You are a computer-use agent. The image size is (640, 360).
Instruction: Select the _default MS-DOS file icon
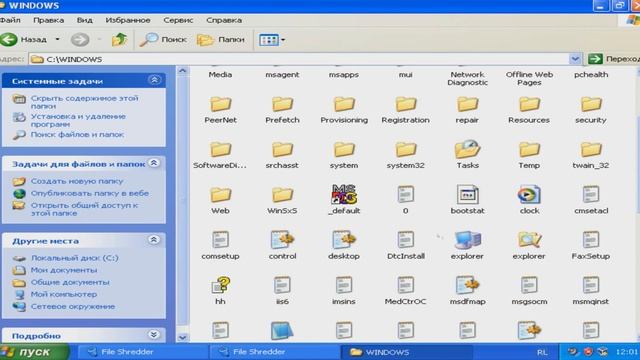(344, 194)
